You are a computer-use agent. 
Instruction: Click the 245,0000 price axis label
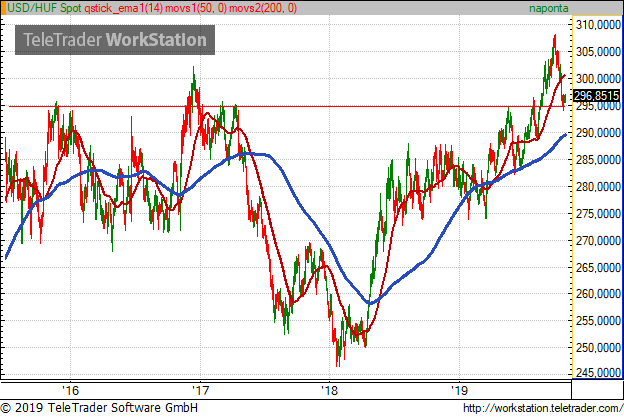click(598, 372)
